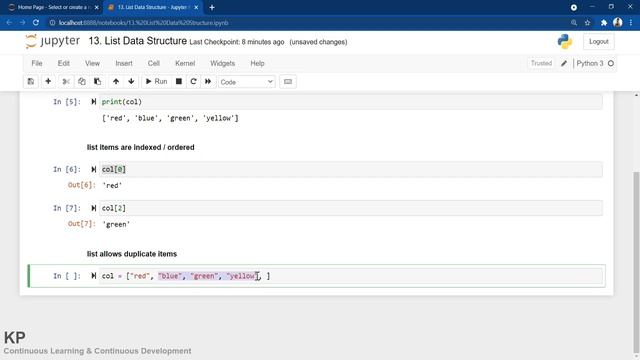
Task: Reload the page
Action: (36, 23)
